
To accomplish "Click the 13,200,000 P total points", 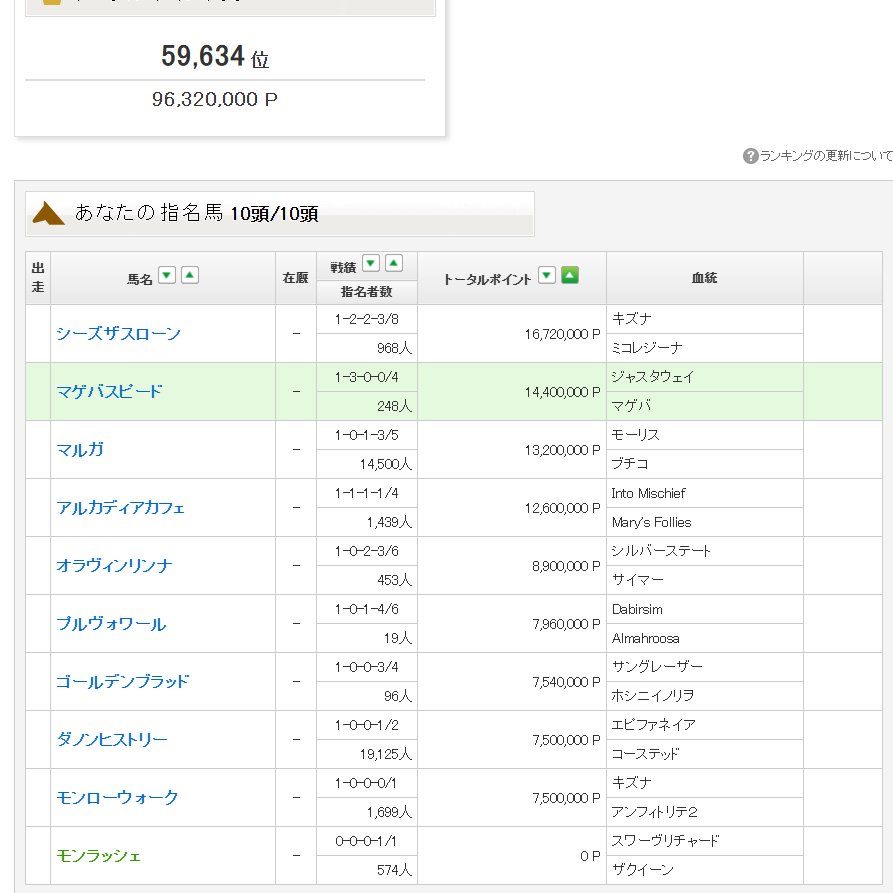I will (563, 450).
